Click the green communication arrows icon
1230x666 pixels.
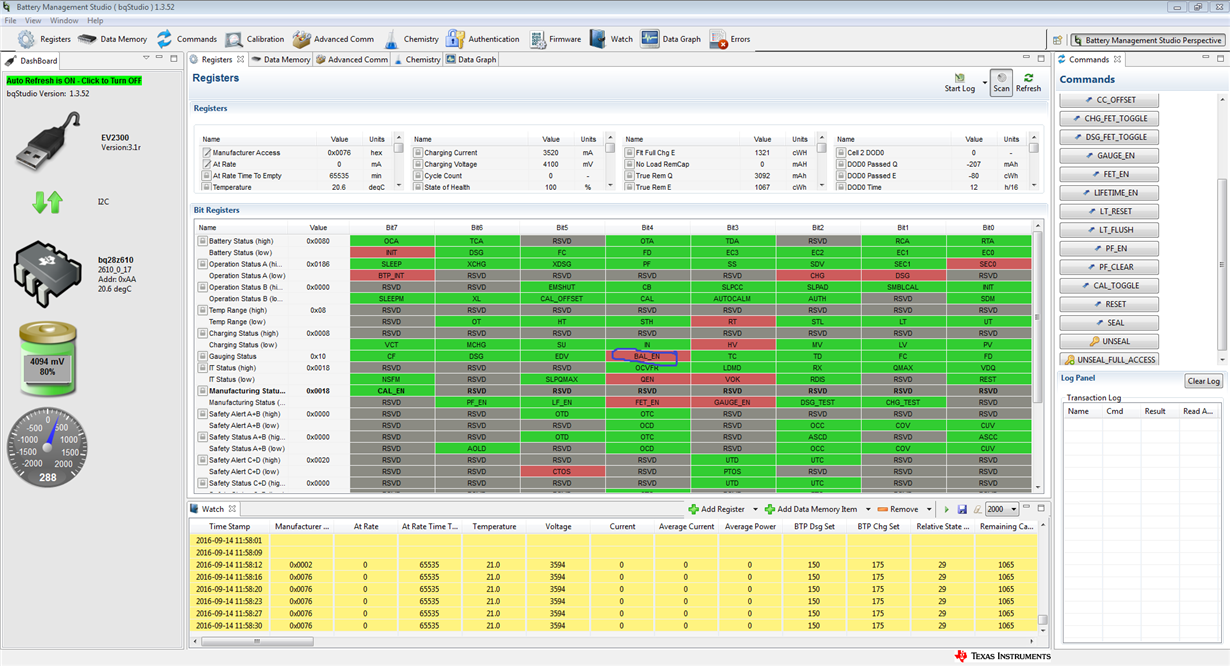tap(47, 202)
